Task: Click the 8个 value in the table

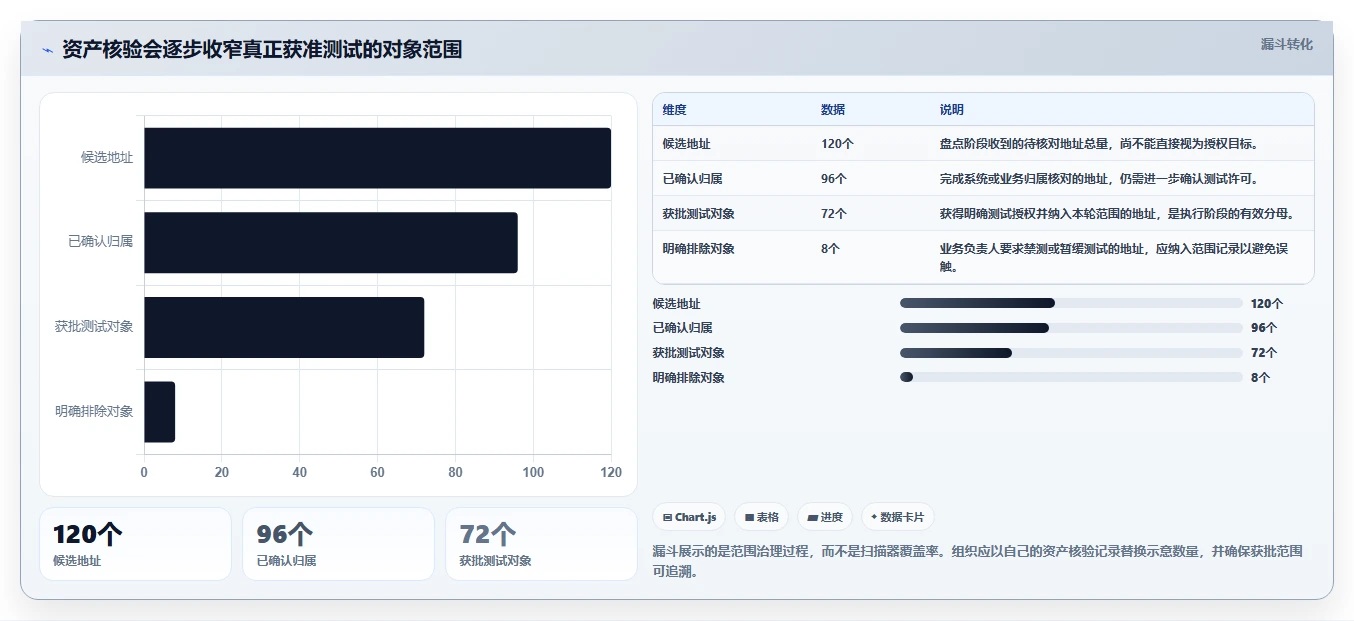Action: [x=830, y=249]
